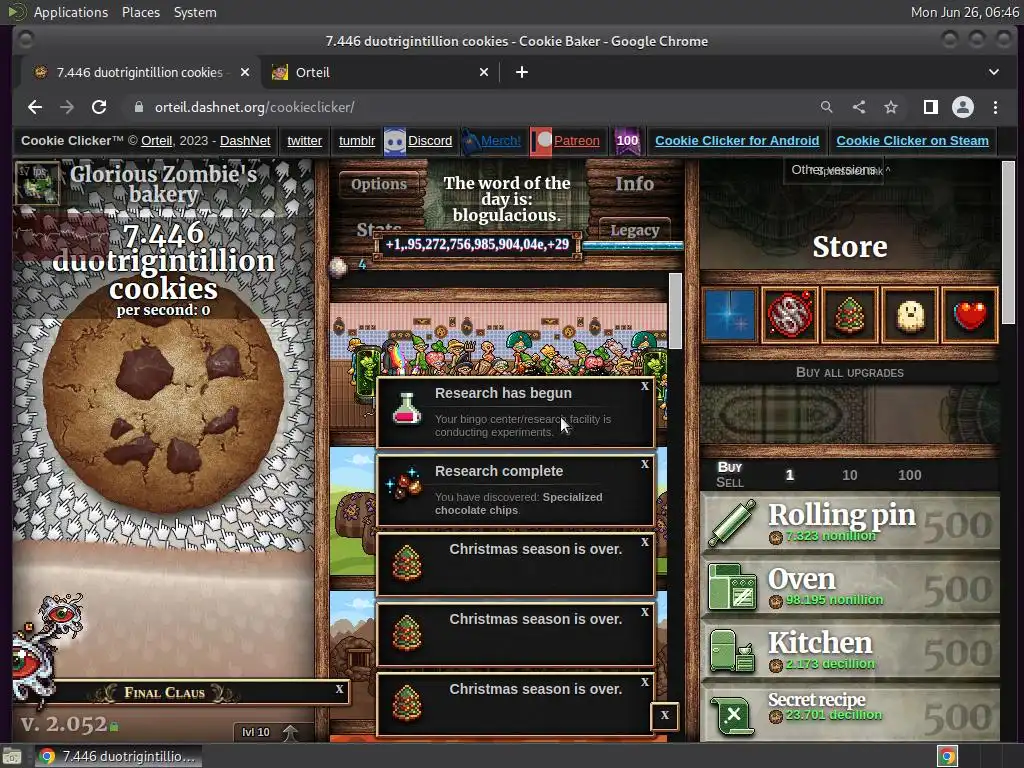Viewport: 1024px width, 768px height.
Task: Close all notifications with bottom X button
Action: click(x=665, y=715)
